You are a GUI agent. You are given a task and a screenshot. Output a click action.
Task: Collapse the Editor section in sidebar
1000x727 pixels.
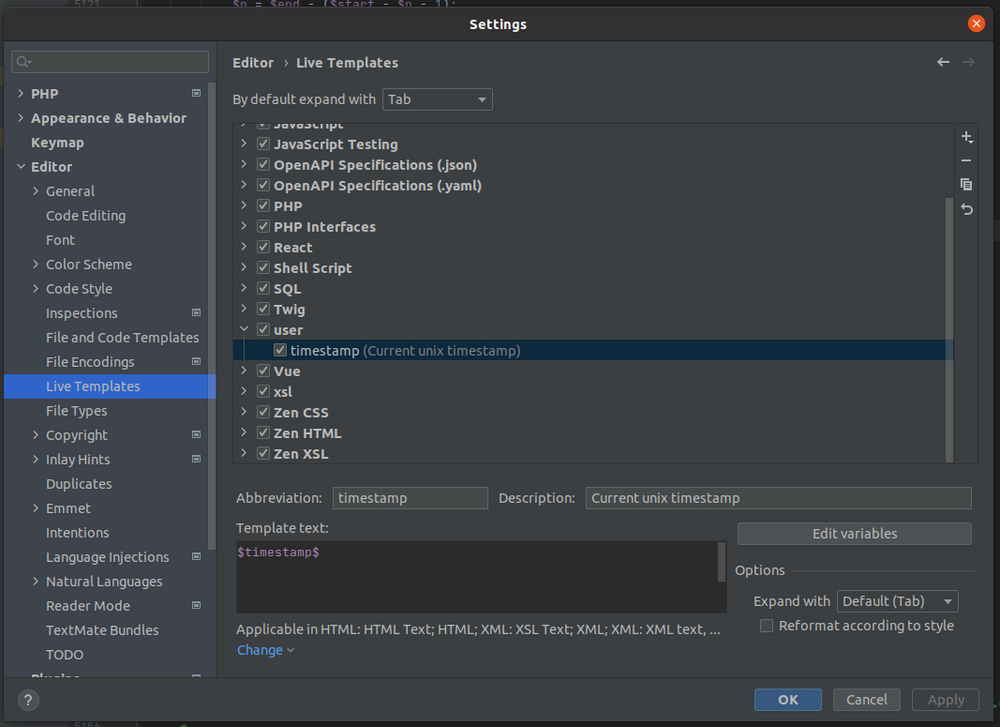pyautogui.click(x=21, y=166)
